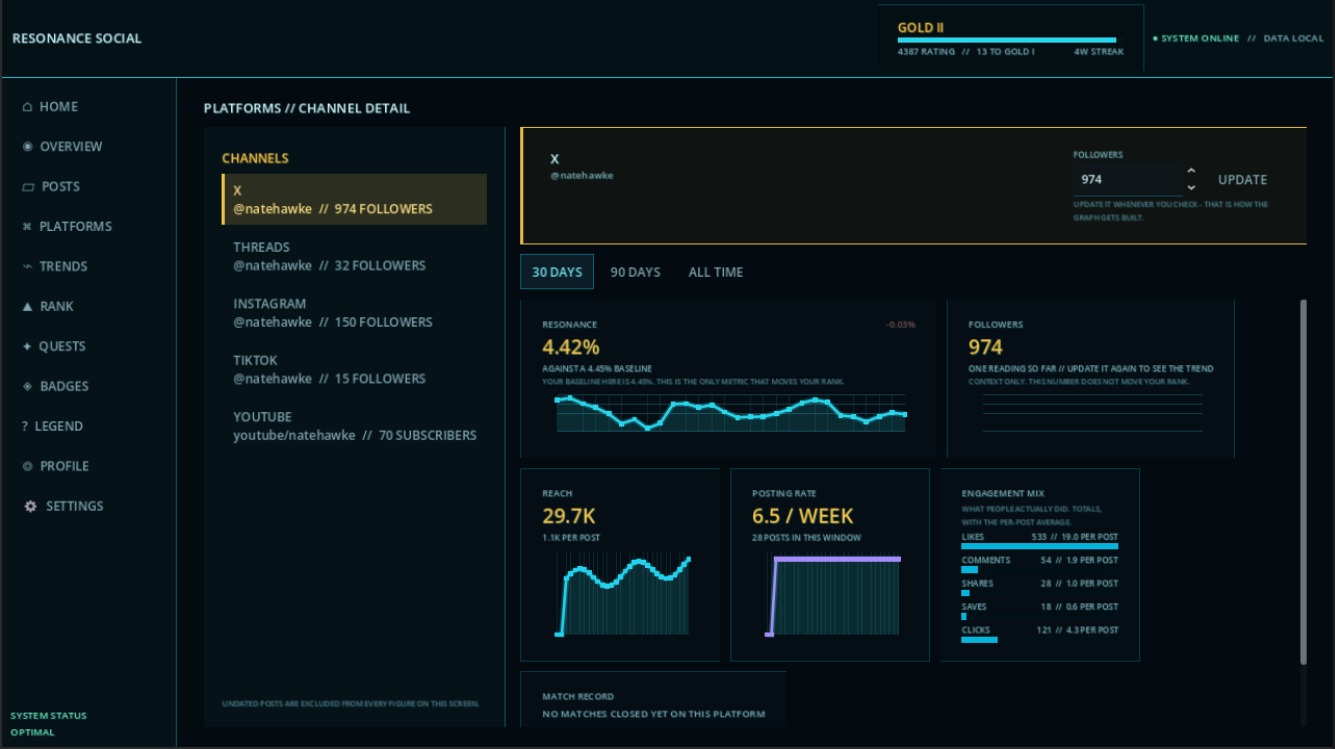This screenshot has height=749, width=1335.
Task: Click the Profile icon in sidebar
Action: (x=27, y=467)
